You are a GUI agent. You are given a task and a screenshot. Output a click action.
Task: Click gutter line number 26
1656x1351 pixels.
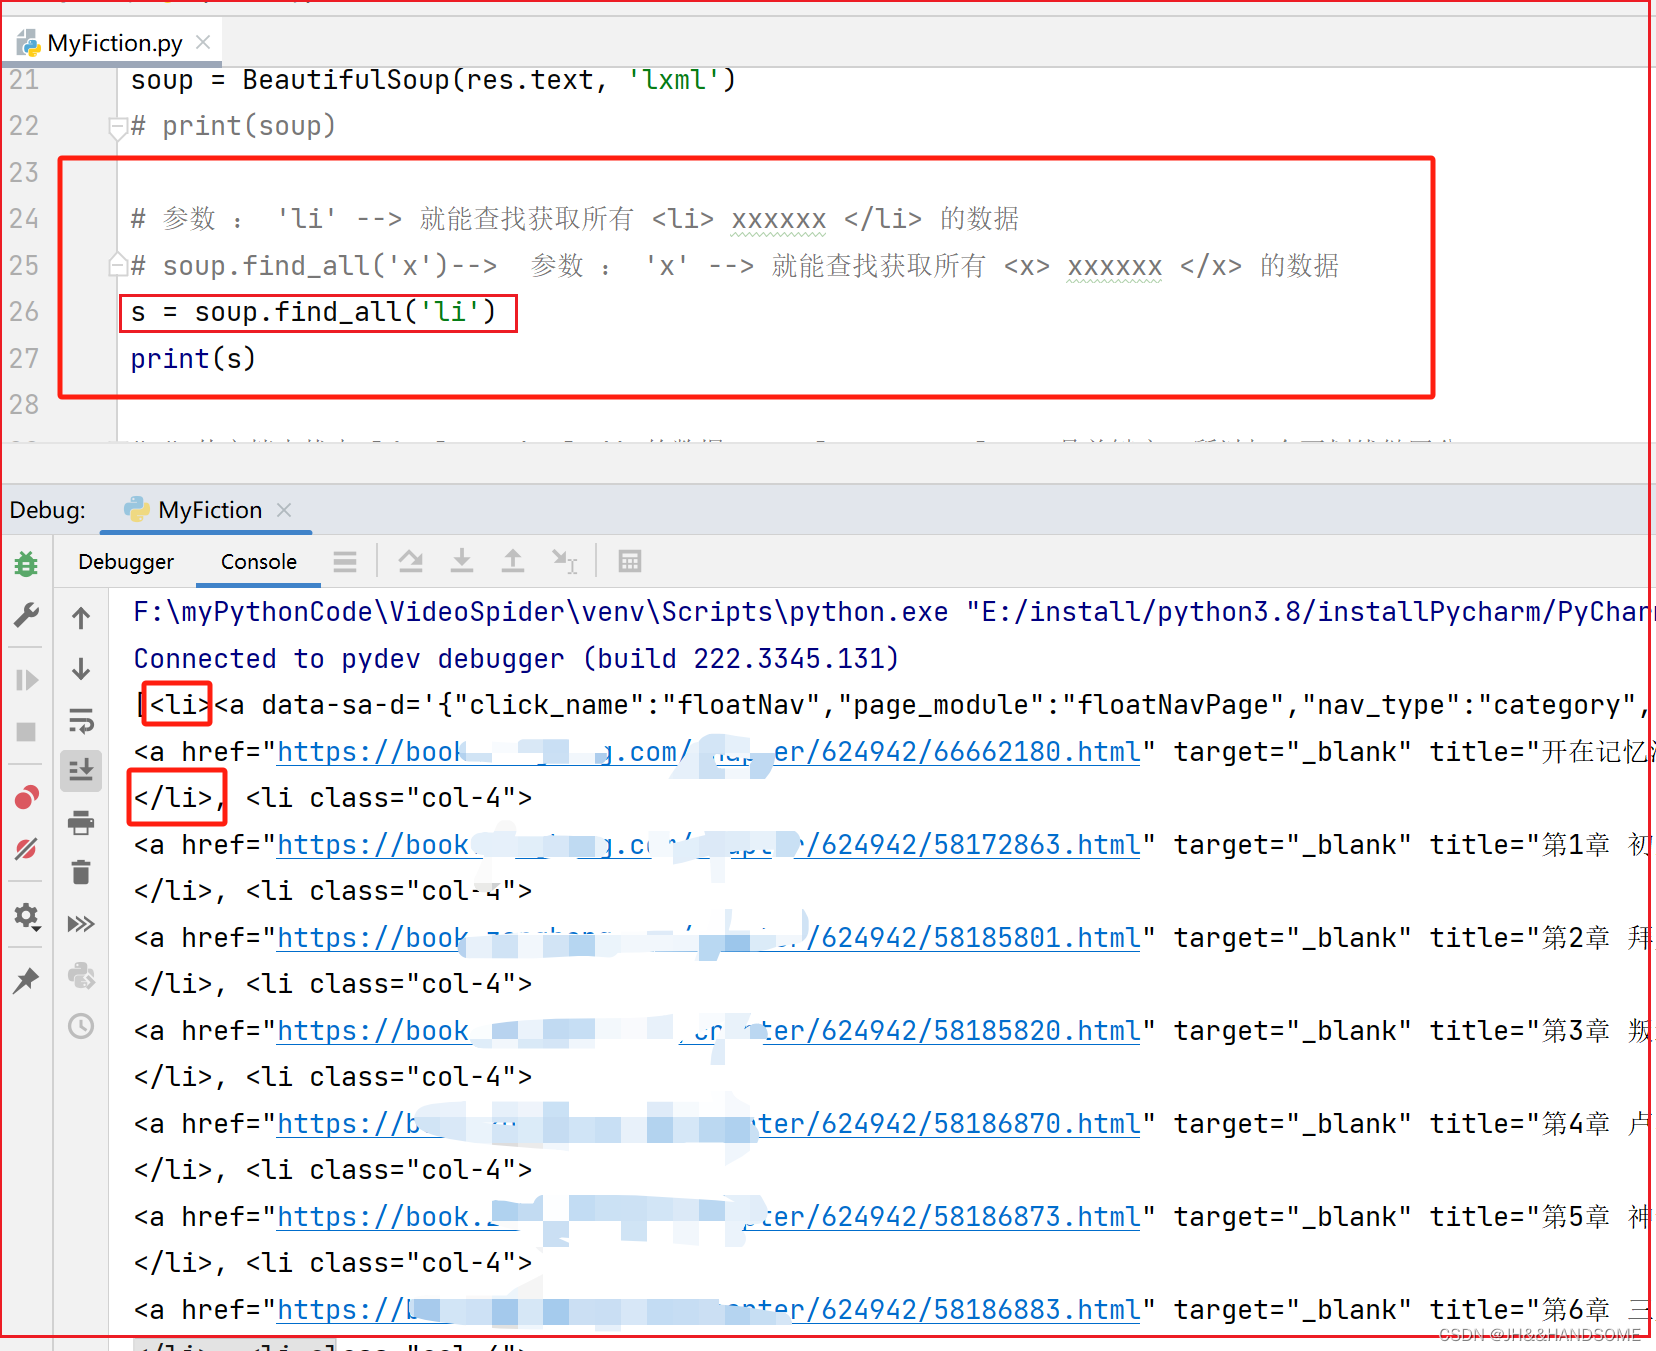point(24,312)
